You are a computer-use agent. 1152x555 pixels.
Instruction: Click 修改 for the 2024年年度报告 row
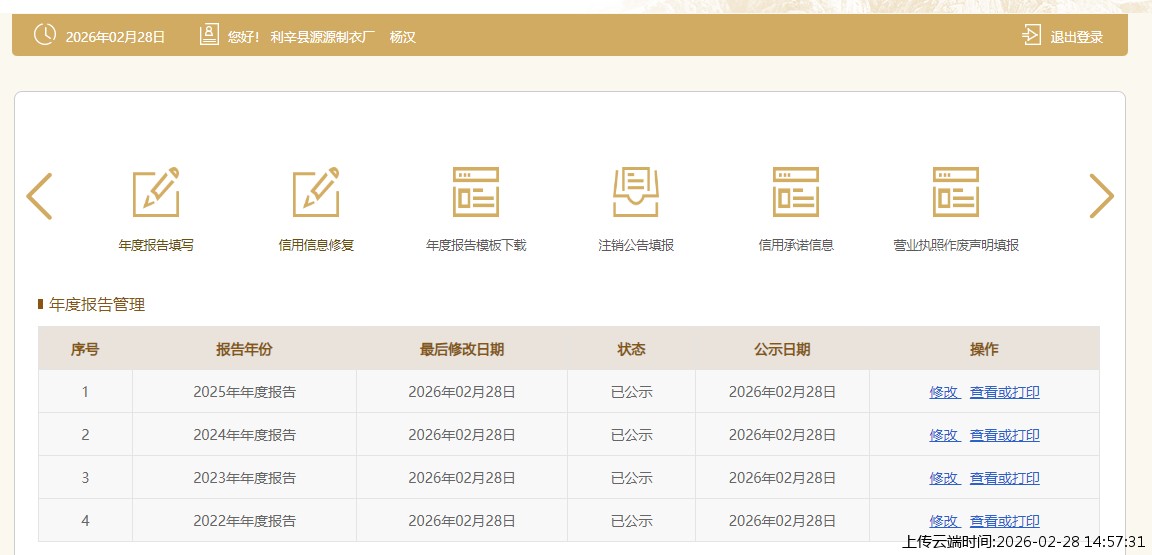(x=944, y=435)
